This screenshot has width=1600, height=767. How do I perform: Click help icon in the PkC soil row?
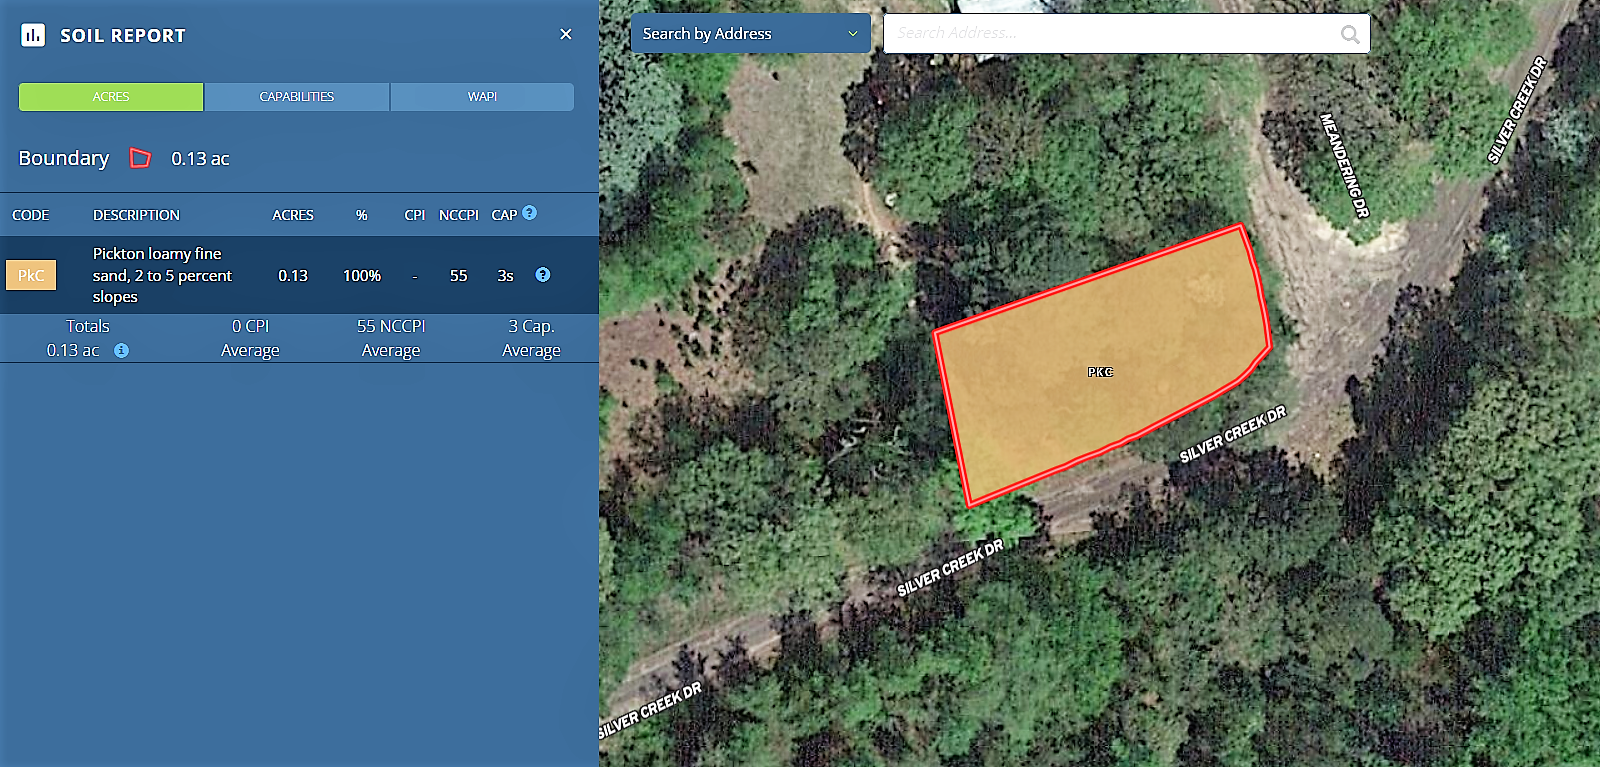pyautogui.click(x=543, y=275)
